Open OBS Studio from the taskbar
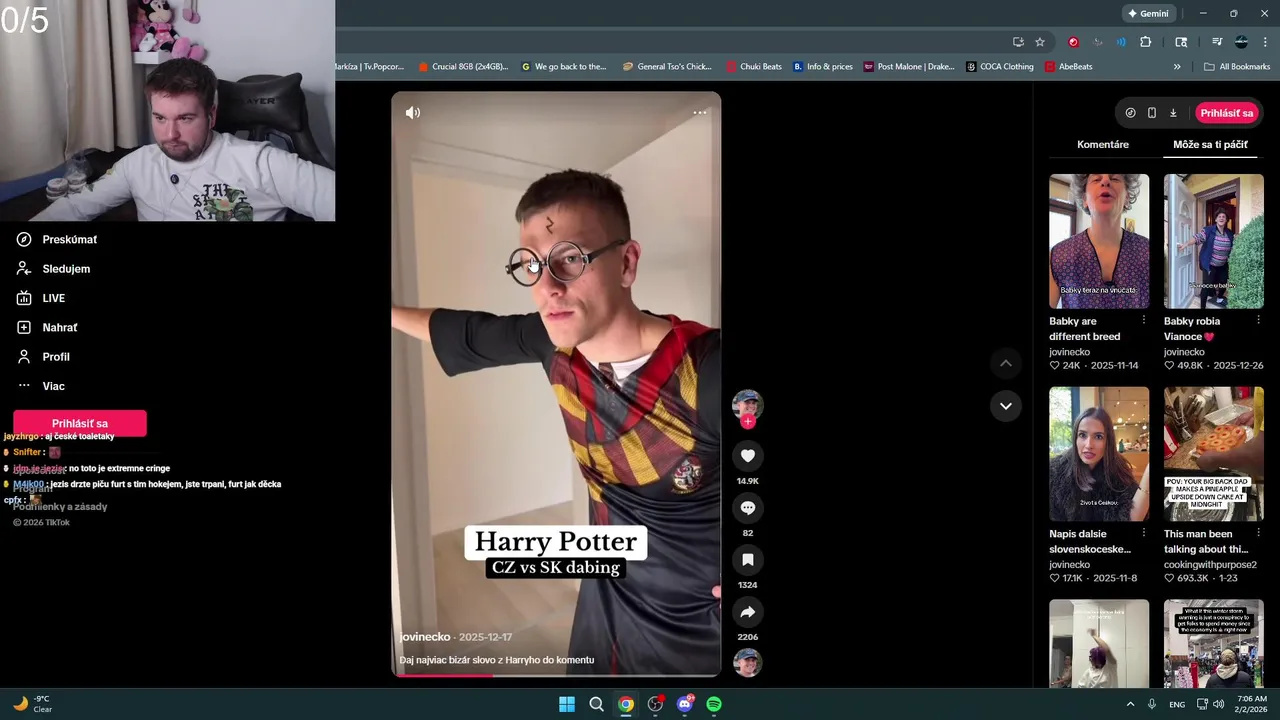Viewport: 1280px width, 720px height. point(655,704)
